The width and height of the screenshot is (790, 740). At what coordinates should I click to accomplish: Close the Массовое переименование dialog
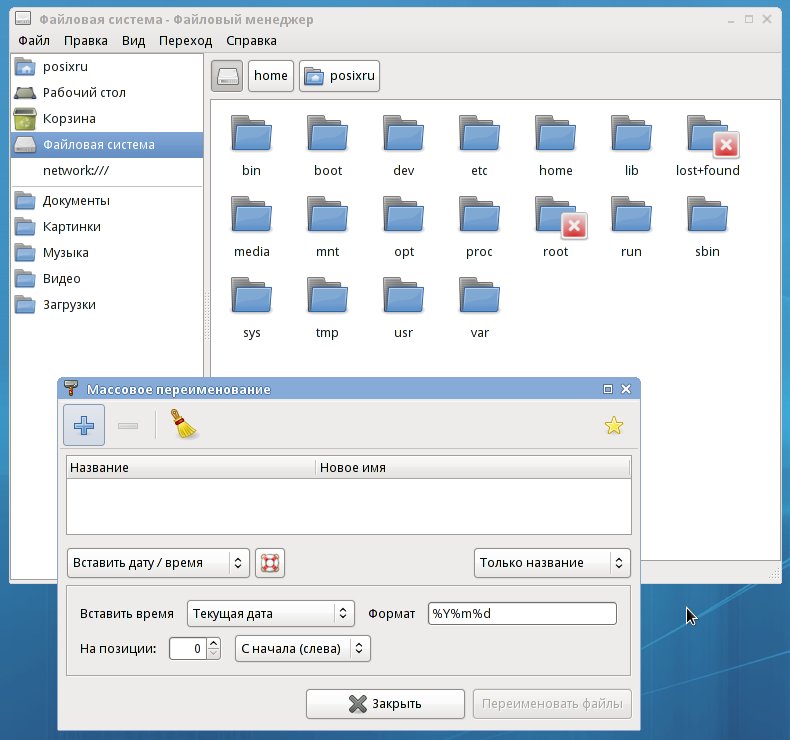[x=626, y=389]
